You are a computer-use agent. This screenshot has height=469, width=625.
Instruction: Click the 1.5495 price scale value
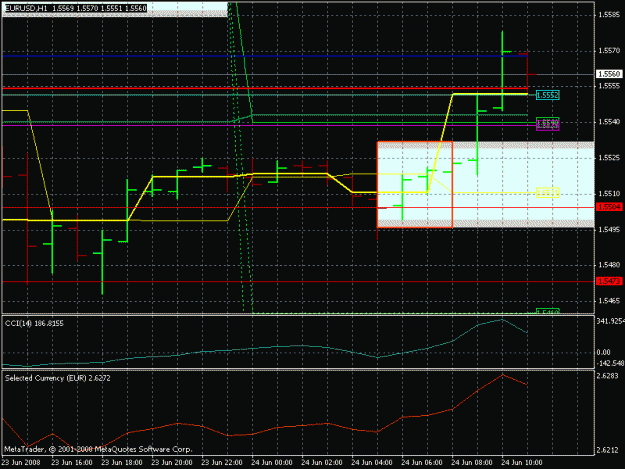click(x=609, y=230)
